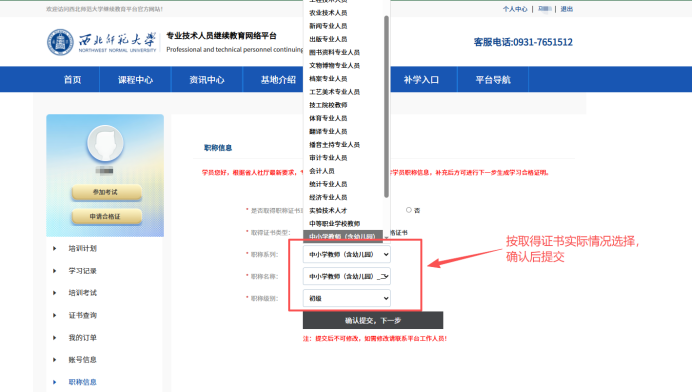This screenshot has width=692, height=392.
Task: Choose 技工院校教师 option
Action: [343, 105]
